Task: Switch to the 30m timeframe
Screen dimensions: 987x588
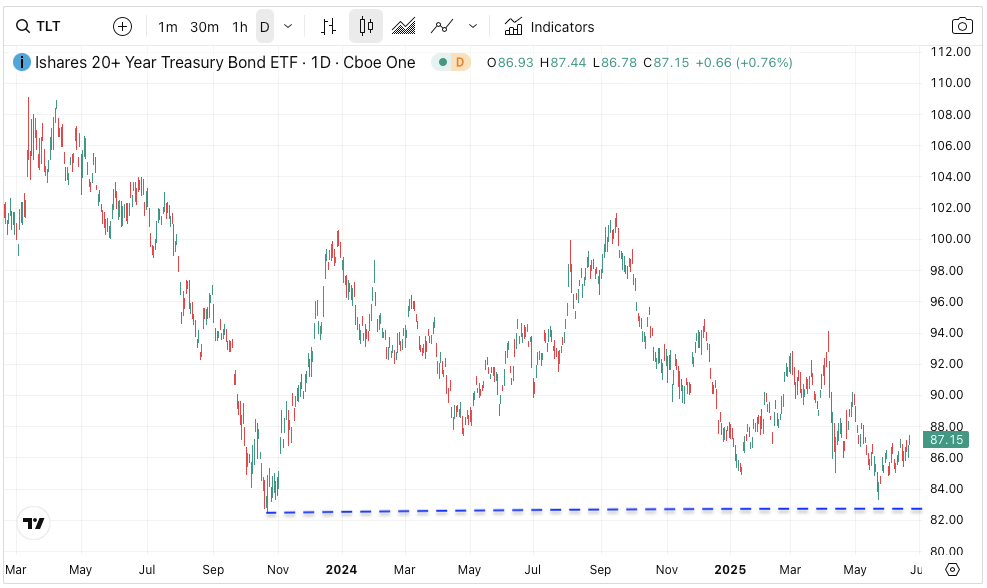Action: click(x=204, y=27)
